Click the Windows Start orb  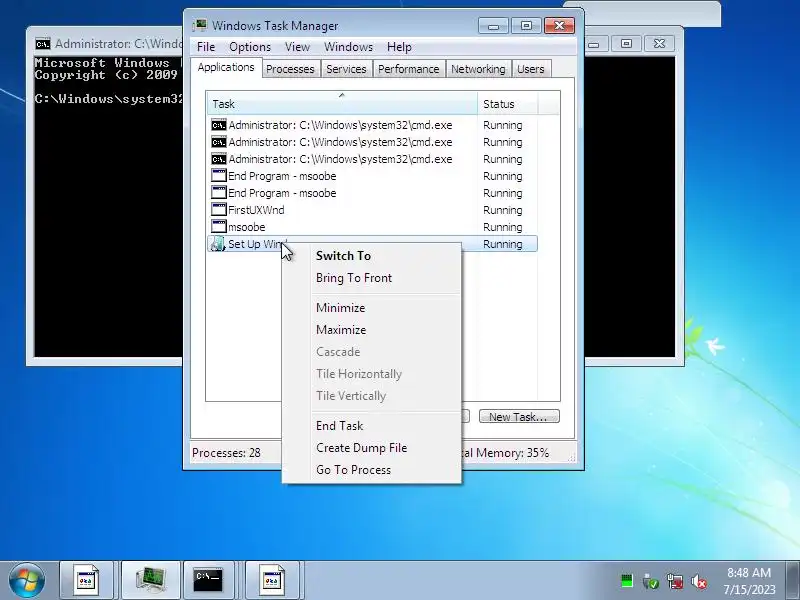point(27,580)
